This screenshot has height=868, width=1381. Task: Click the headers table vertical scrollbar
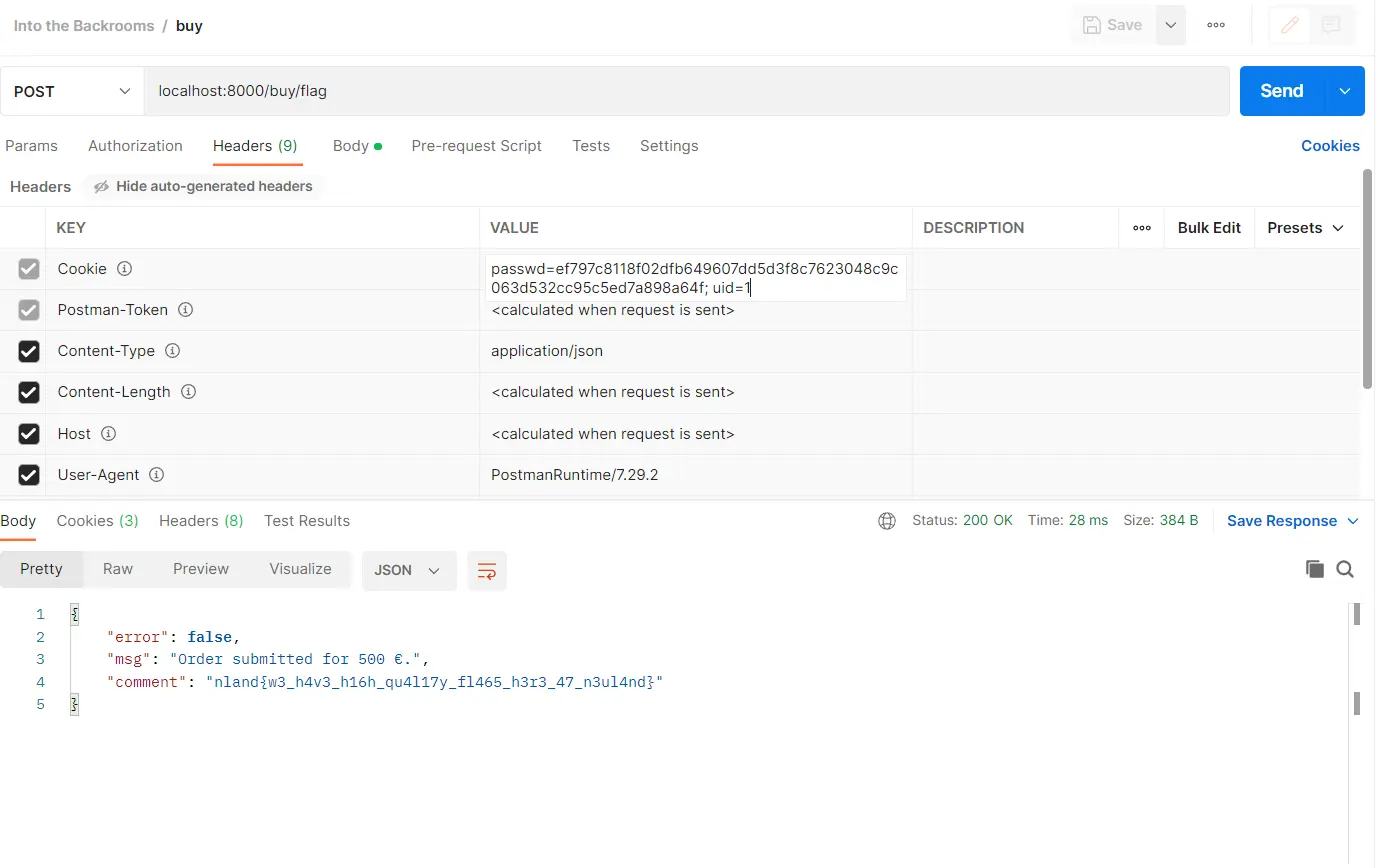tap(1367, 280)
